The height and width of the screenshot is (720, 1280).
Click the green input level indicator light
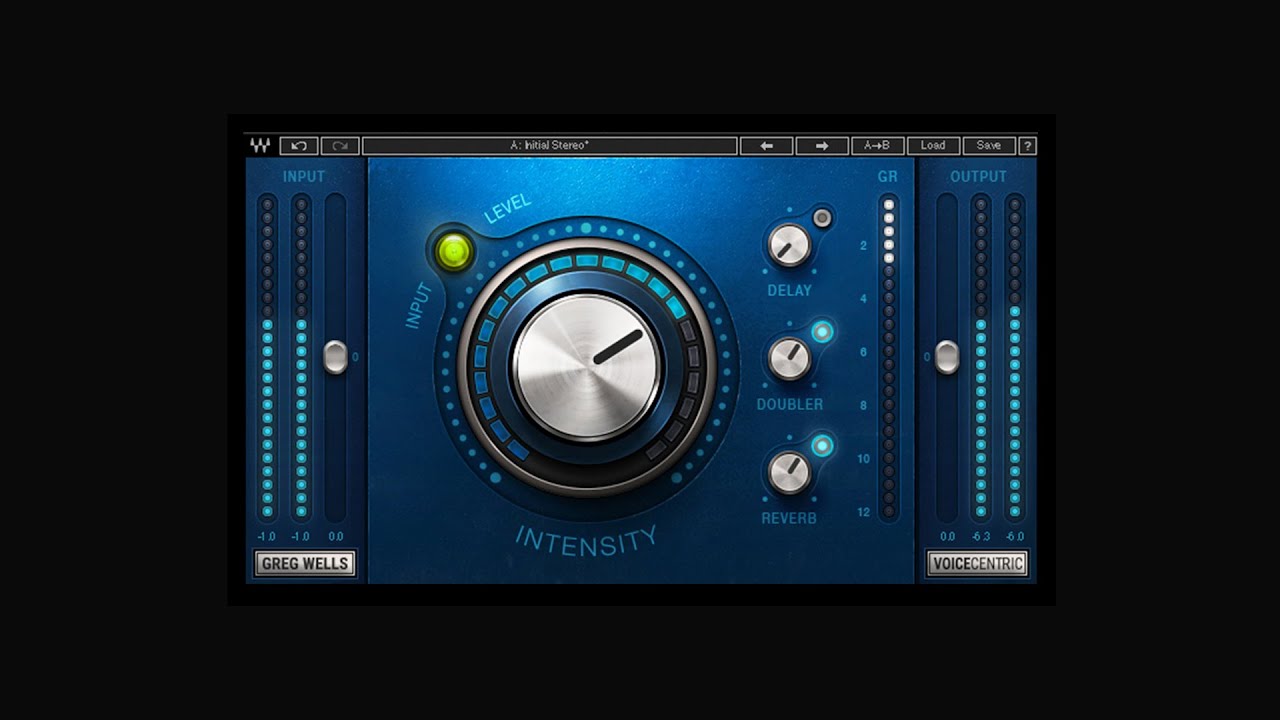pos(452,251)
